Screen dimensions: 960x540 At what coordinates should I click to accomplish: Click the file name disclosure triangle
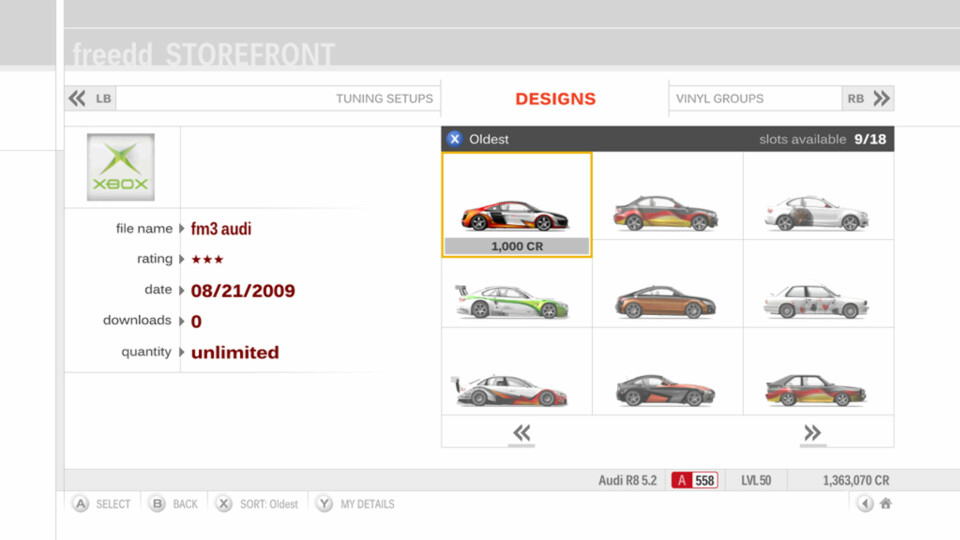click(182, 228)
